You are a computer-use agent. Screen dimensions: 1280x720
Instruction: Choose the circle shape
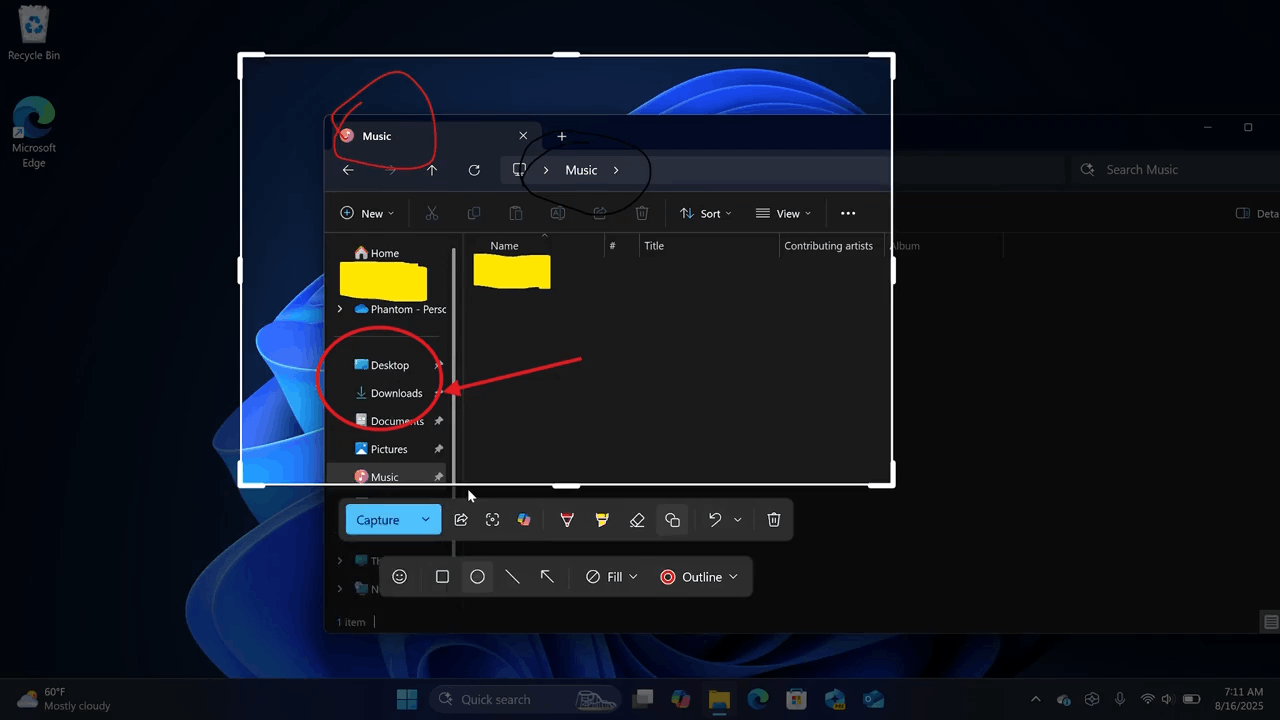point(478,577)
